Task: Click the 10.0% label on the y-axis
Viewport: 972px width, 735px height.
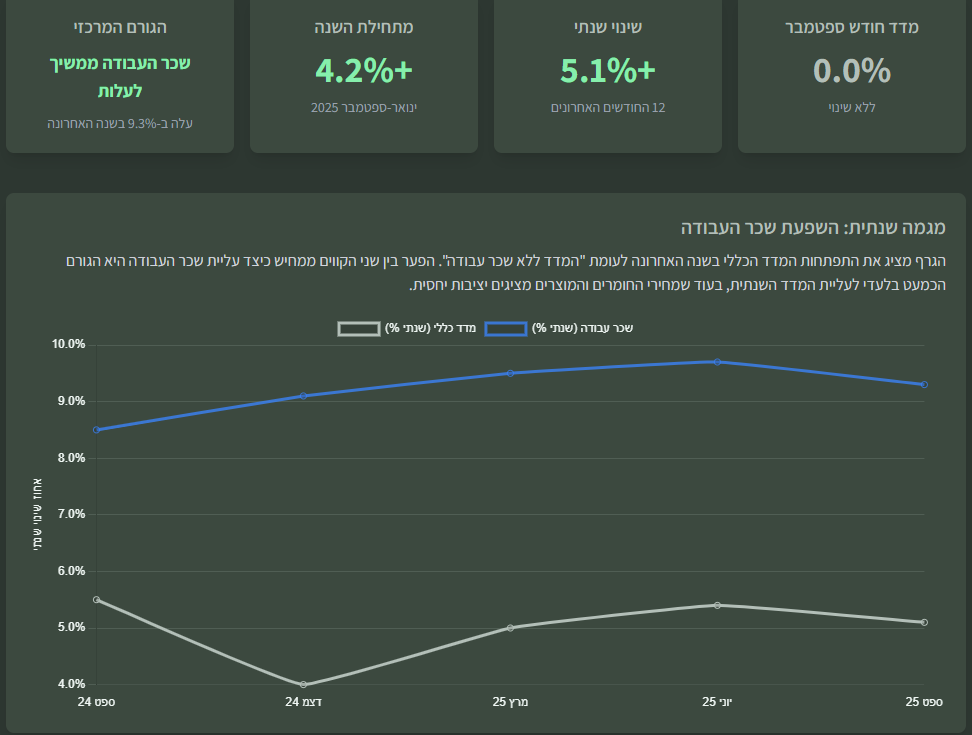Action: point(69,345)
